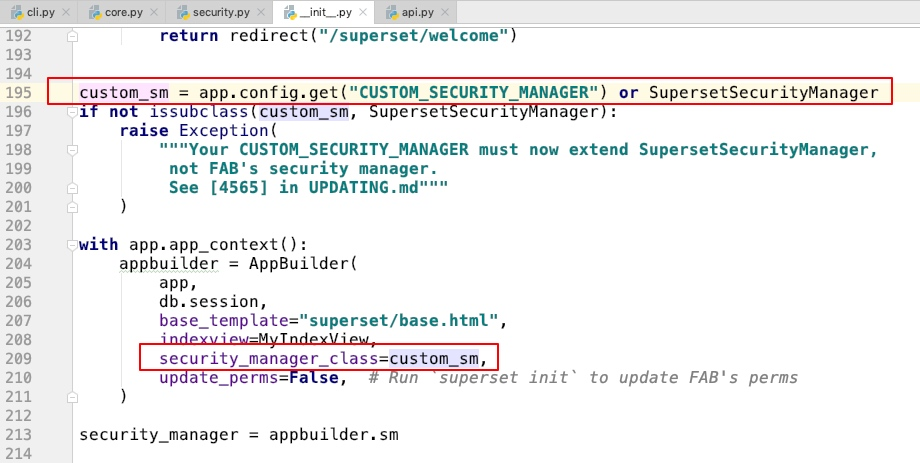This screenshot has height=463, width=920.
Task: Click update_perms=False on line 210
Action: (248, 378)
